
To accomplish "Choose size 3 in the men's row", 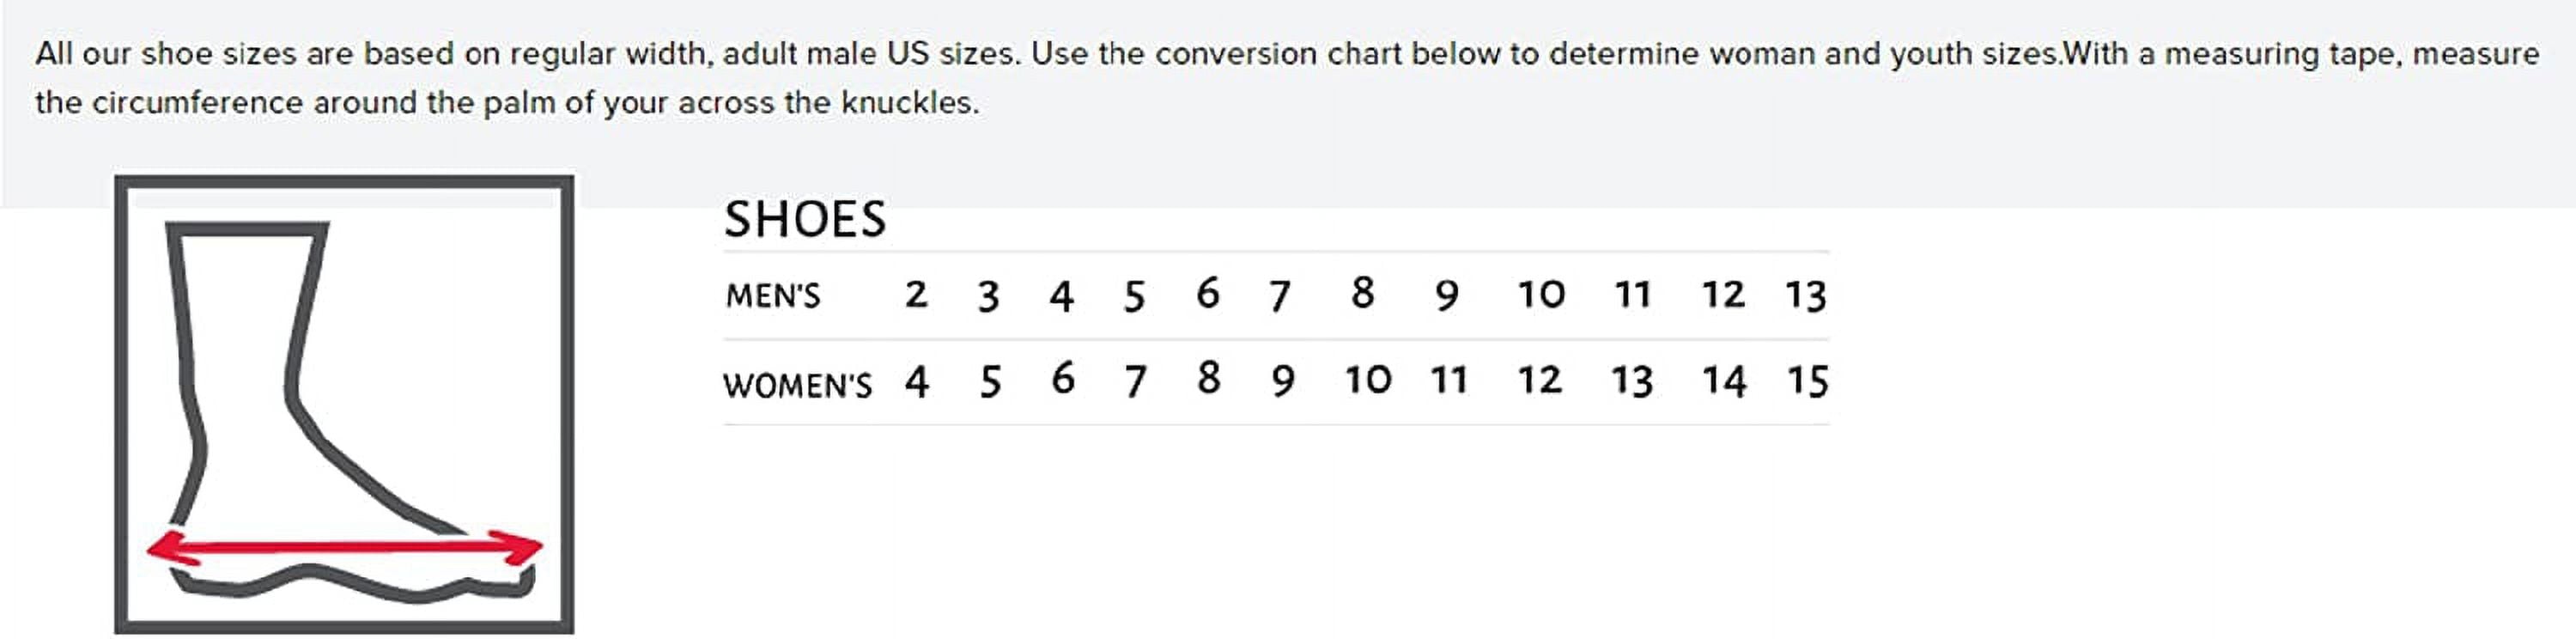I will click(x=988, y=296).
